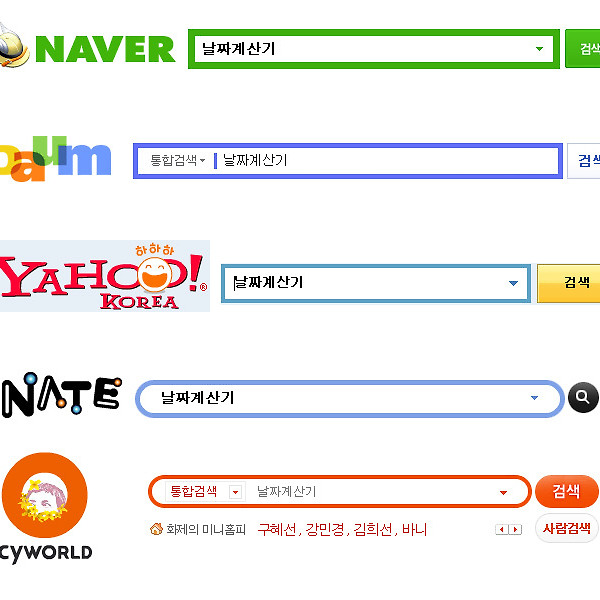Click Nate's black magnifier search button
This screenshot has height=600, width=600.
(583, 397)
